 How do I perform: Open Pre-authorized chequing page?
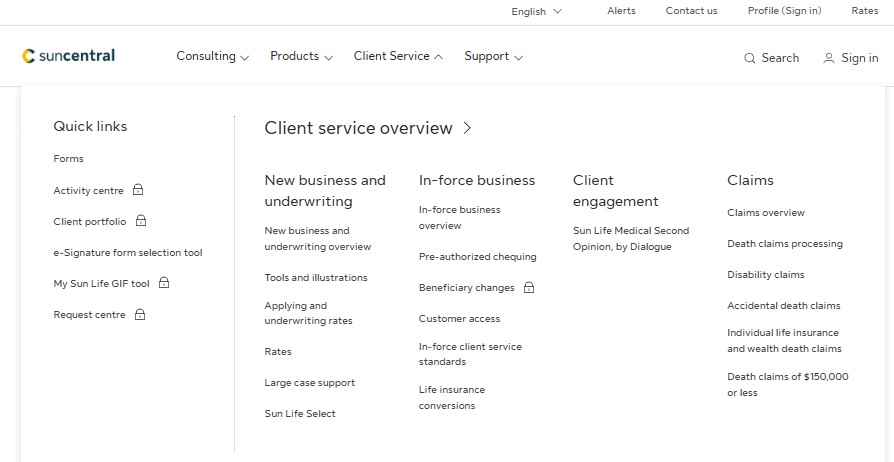pos(477,257)
